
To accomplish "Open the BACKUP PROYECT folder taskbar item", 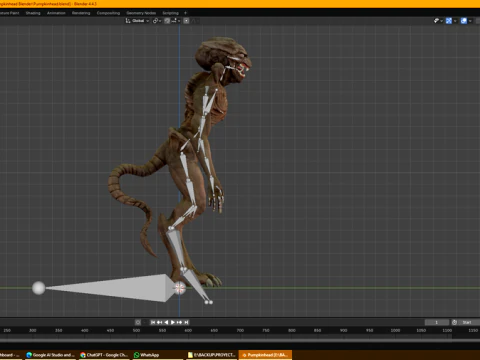I will point(212,355).
